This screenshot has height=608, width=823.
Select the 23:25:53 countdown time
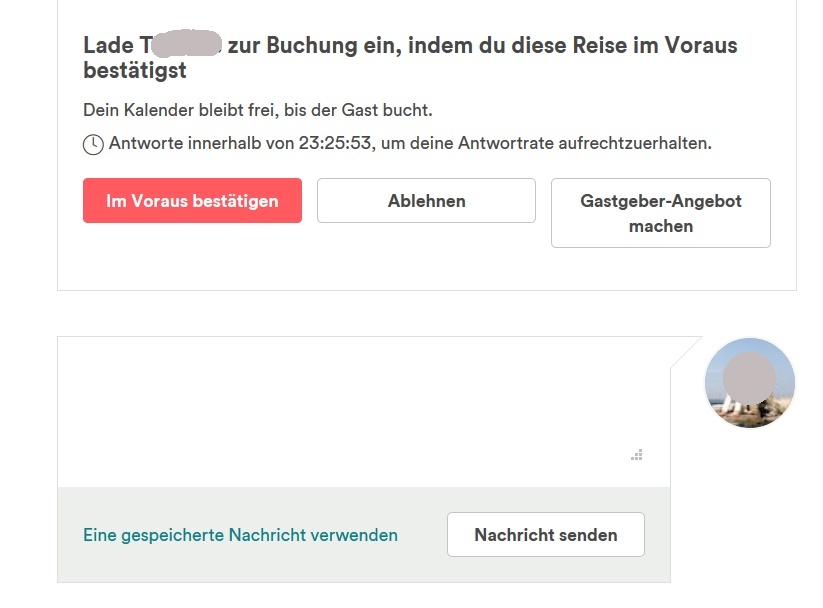click(335, 143)
